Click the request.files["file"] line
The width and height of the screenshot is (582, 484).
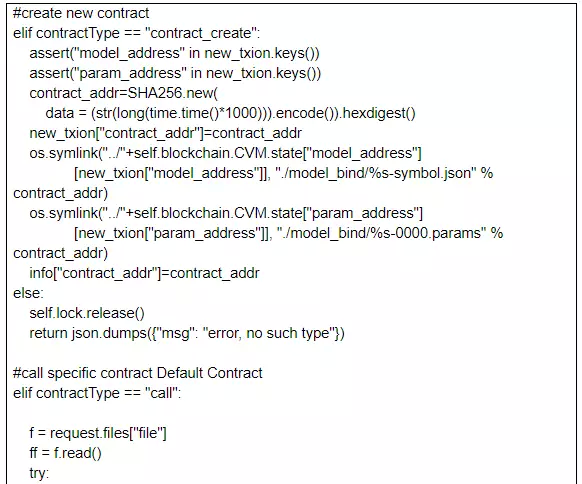(x=98, y=434)
